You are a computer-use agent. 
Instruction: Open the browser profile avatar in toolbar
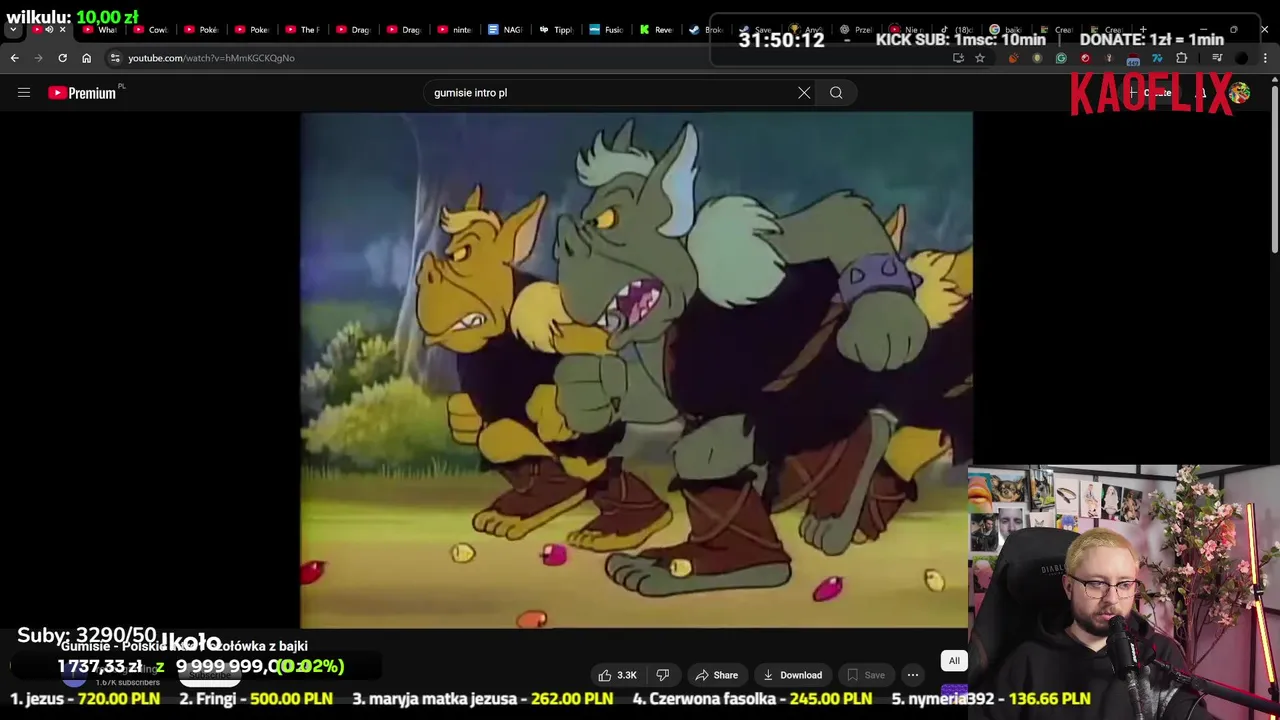tap(1241, 58)
